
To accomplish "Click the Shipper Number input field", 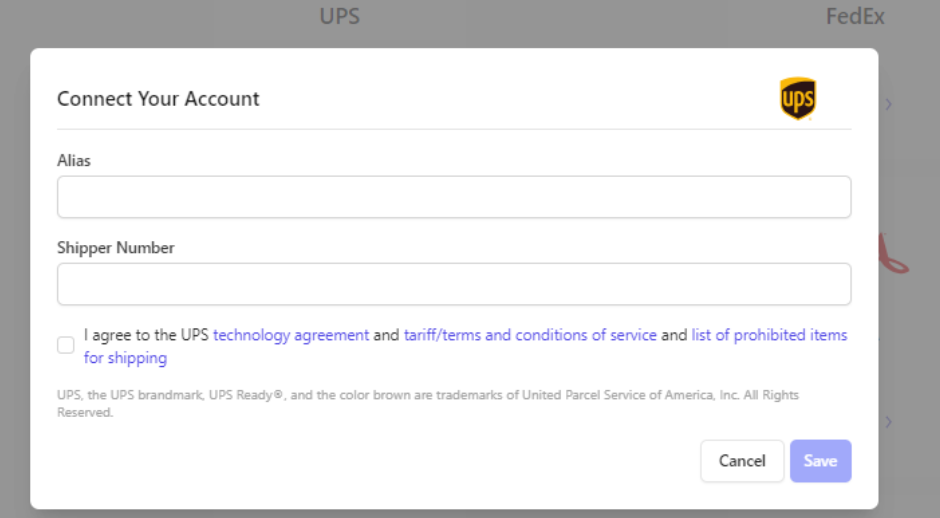I will coord(454,284).
